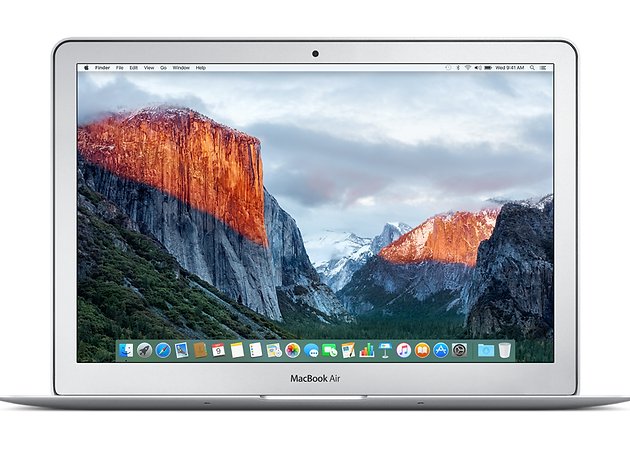Image resolution: width=630 pixels, height=461 pixels.
Task: Open the Apple menu
Action: coord(86,68)
